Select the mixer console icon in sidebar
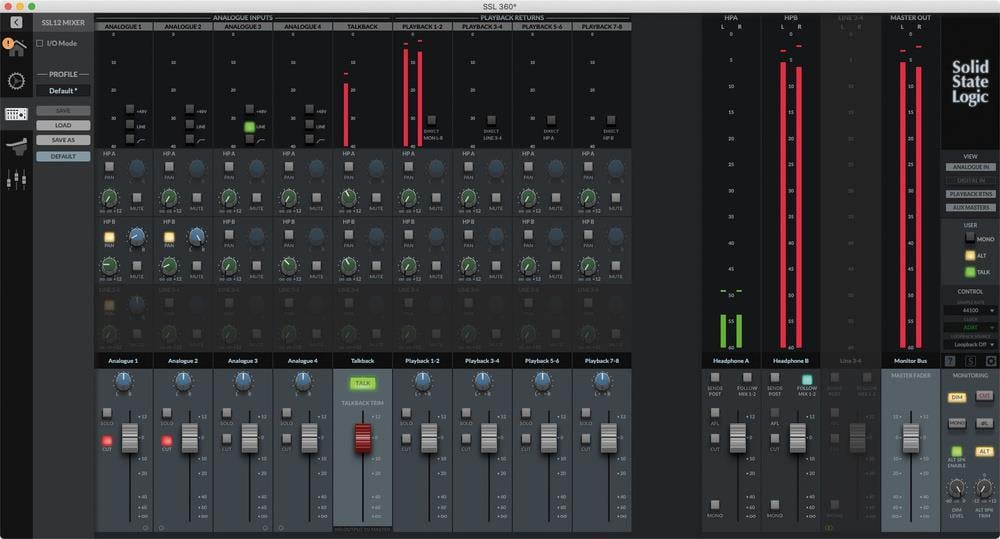Screen dimensions: 1000x539 tap(16, 114)
